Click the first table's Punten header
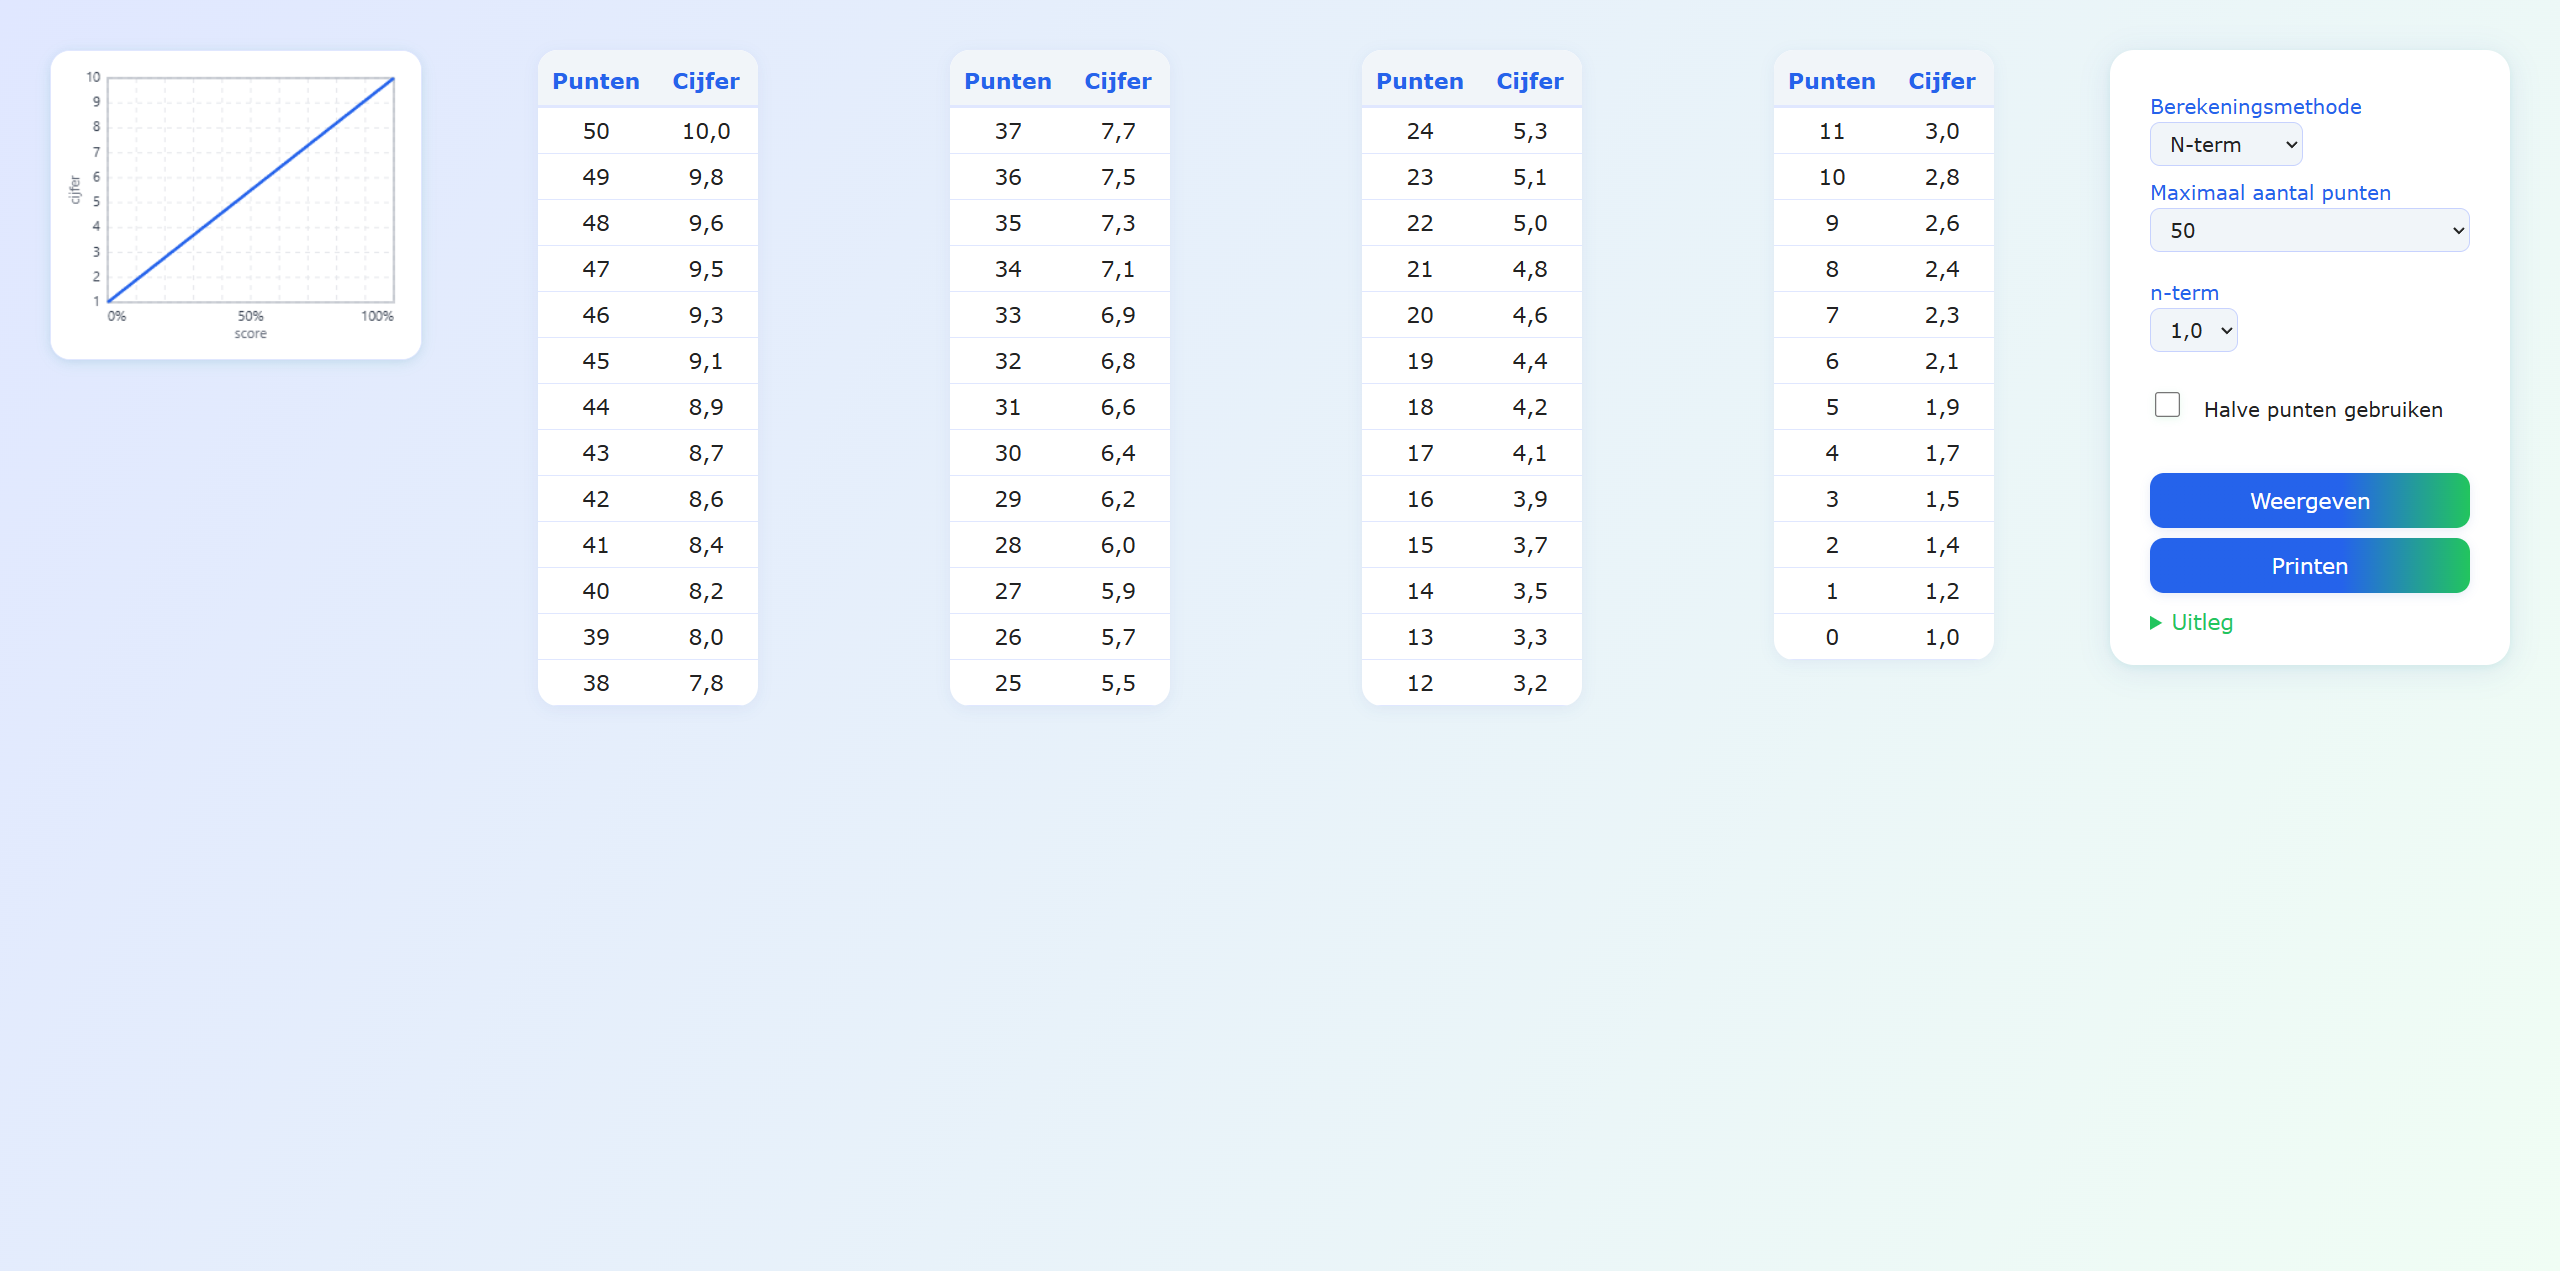Screen dimensions: 2560x1271 coord(595,81)
